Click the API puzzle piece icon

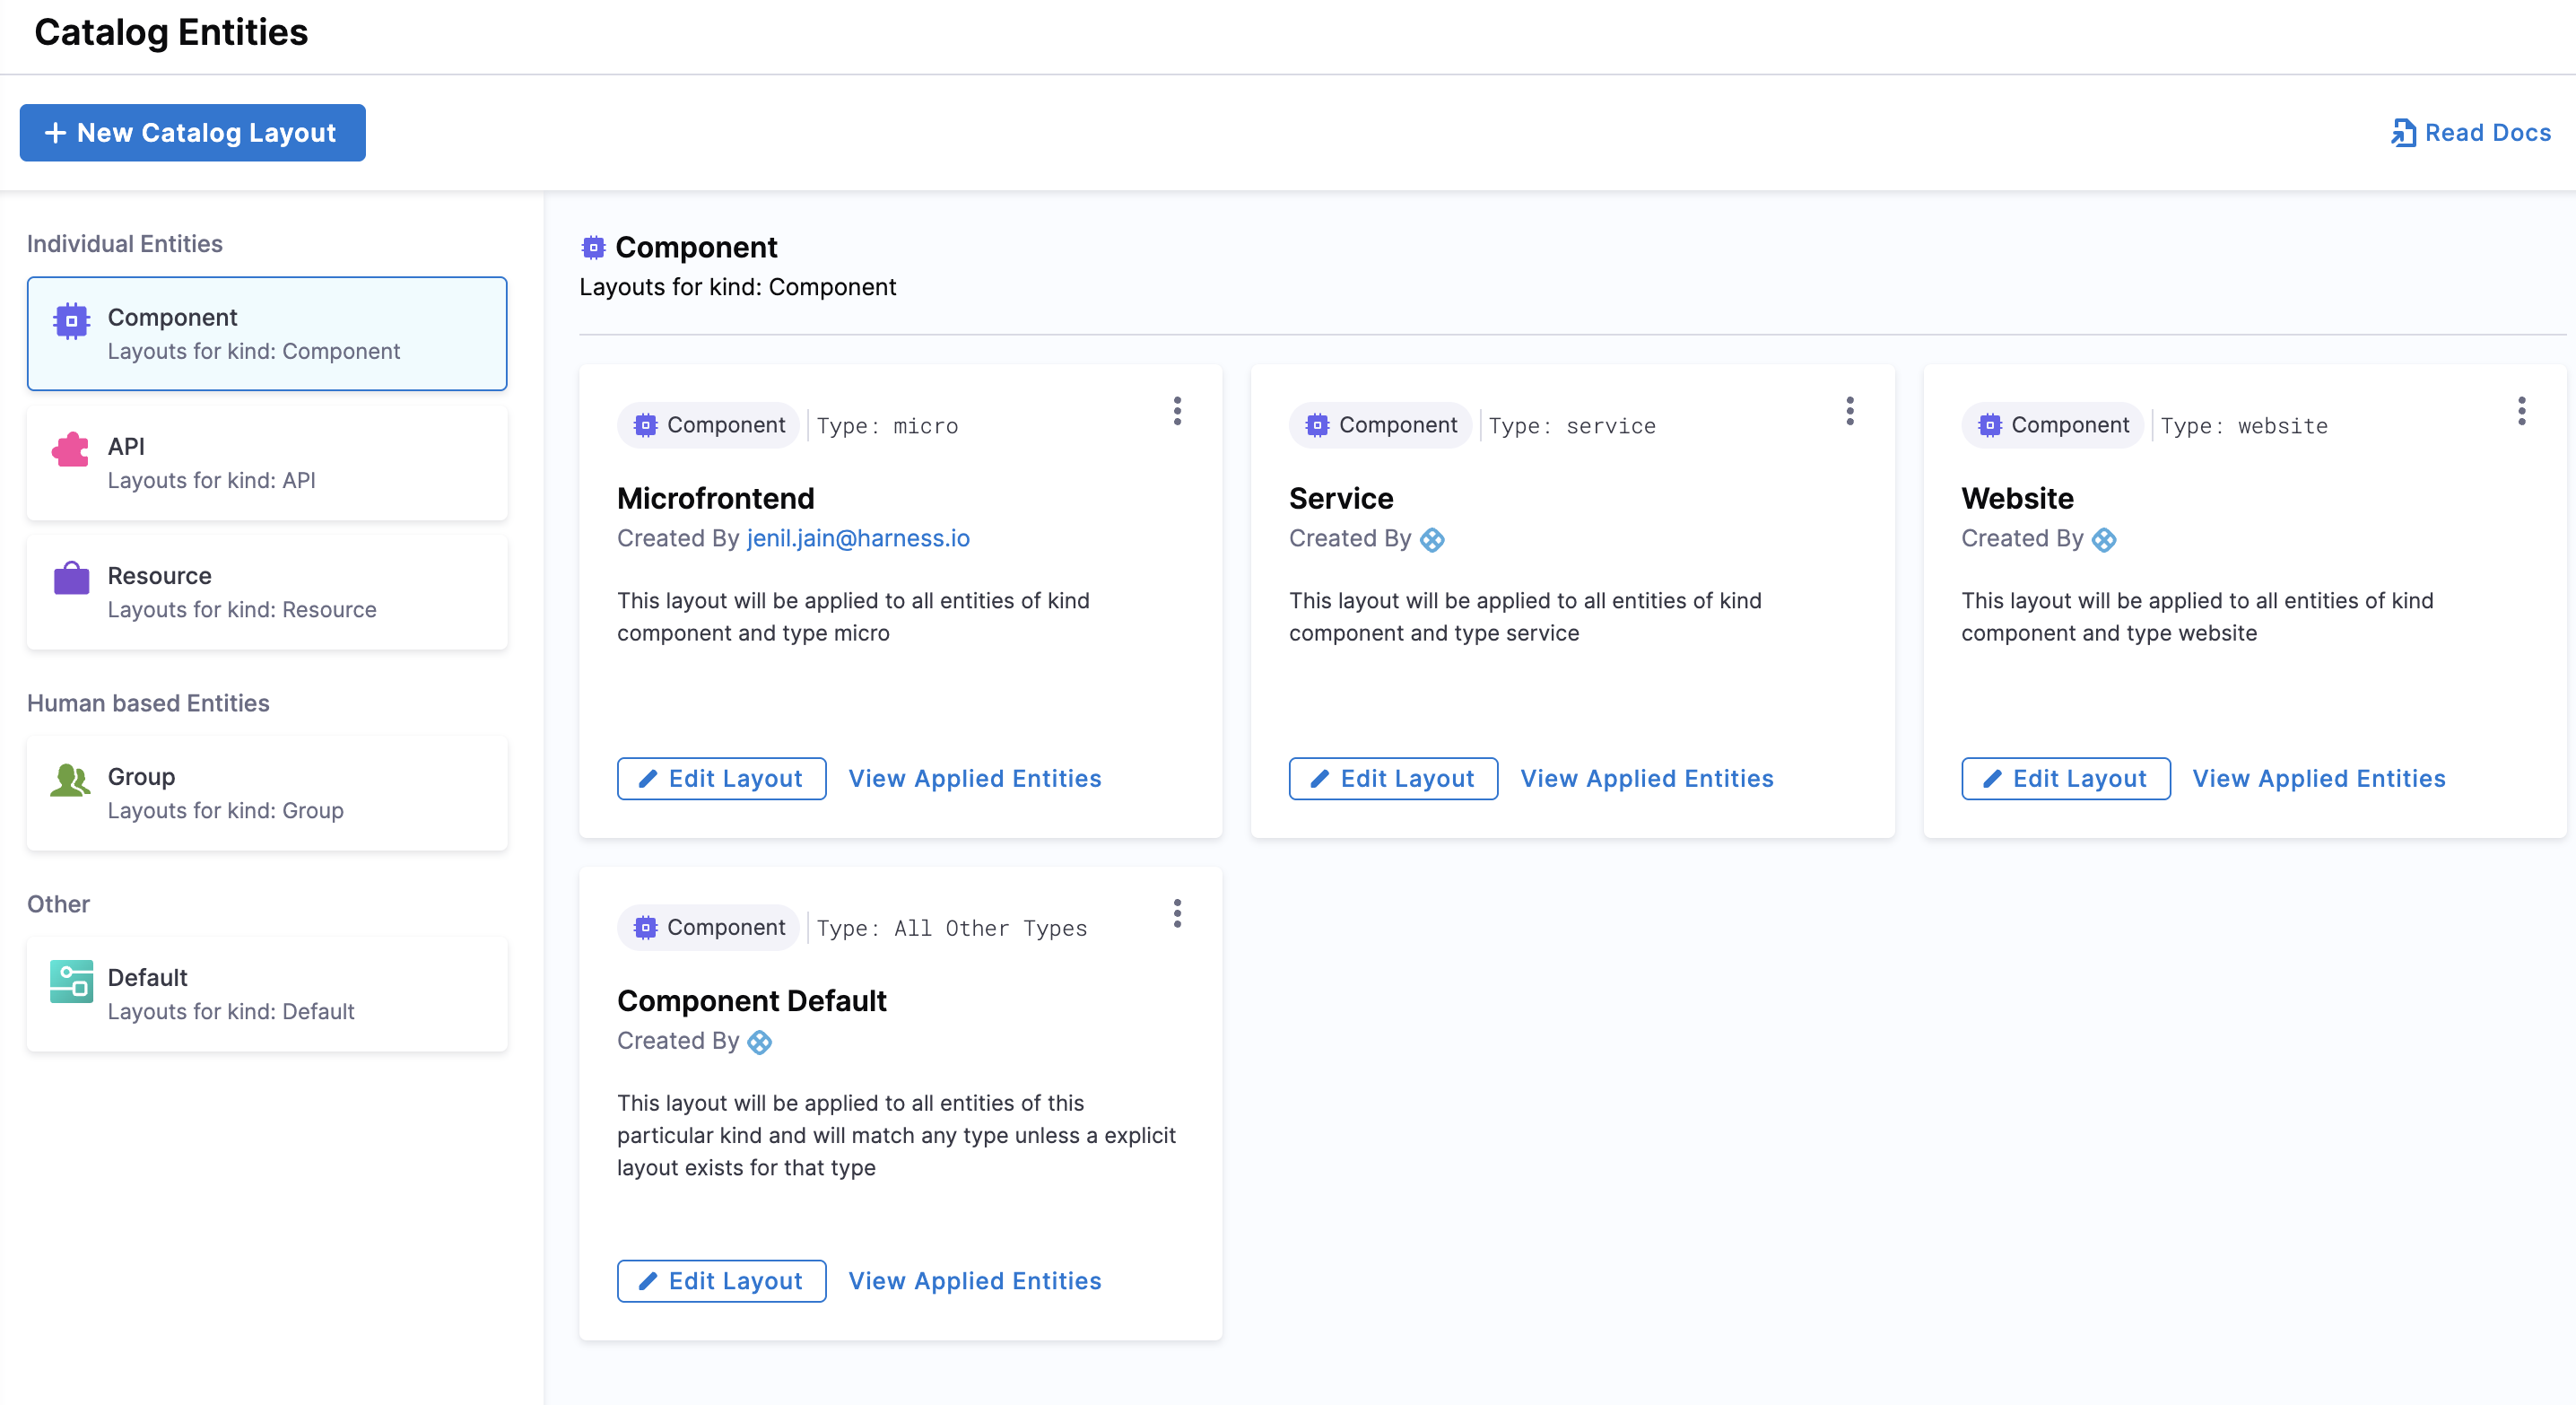71,450
